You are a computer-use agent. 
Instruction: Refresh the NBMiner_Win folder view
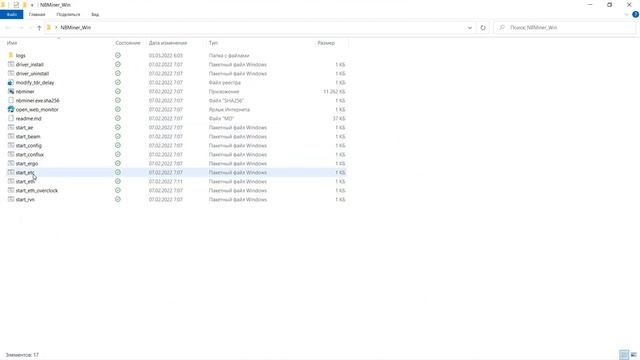[x=483, y=28]
